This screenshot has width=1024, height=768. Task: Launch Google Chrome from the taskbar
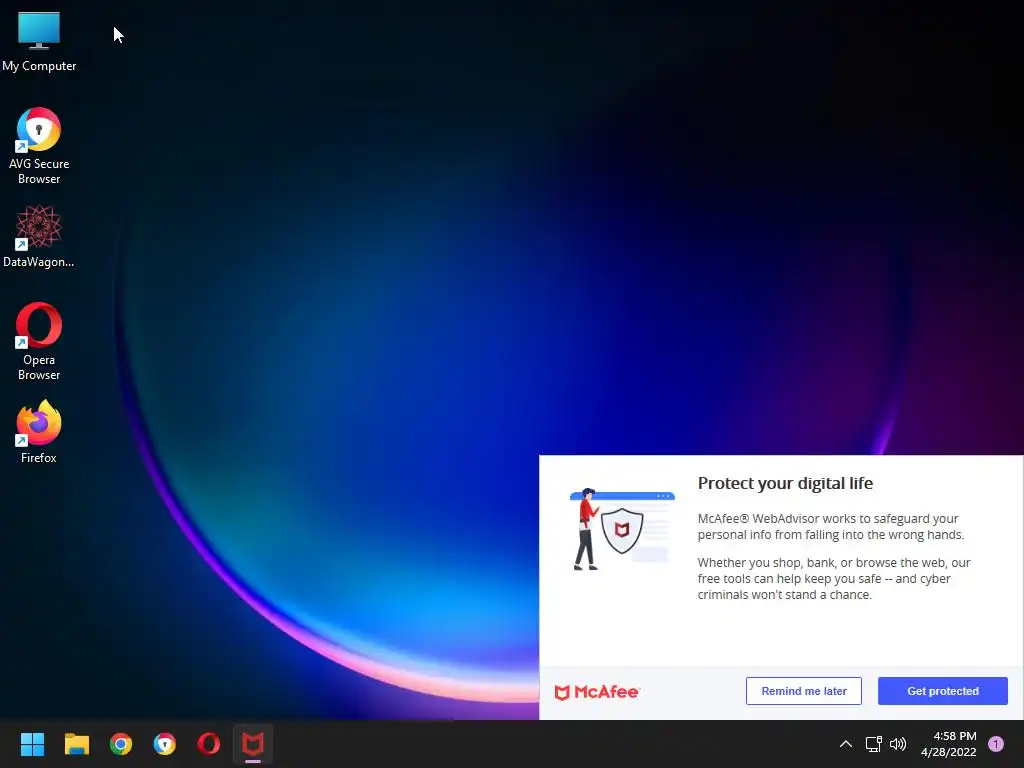[x=121, y=744]
